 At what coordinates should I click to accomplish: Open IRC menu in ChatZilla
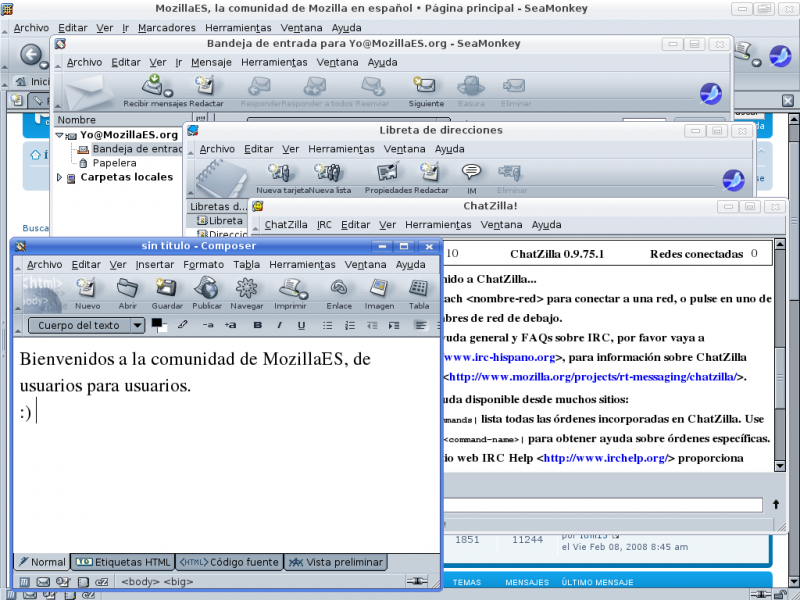pyautogui.click(x=324, y=224)
